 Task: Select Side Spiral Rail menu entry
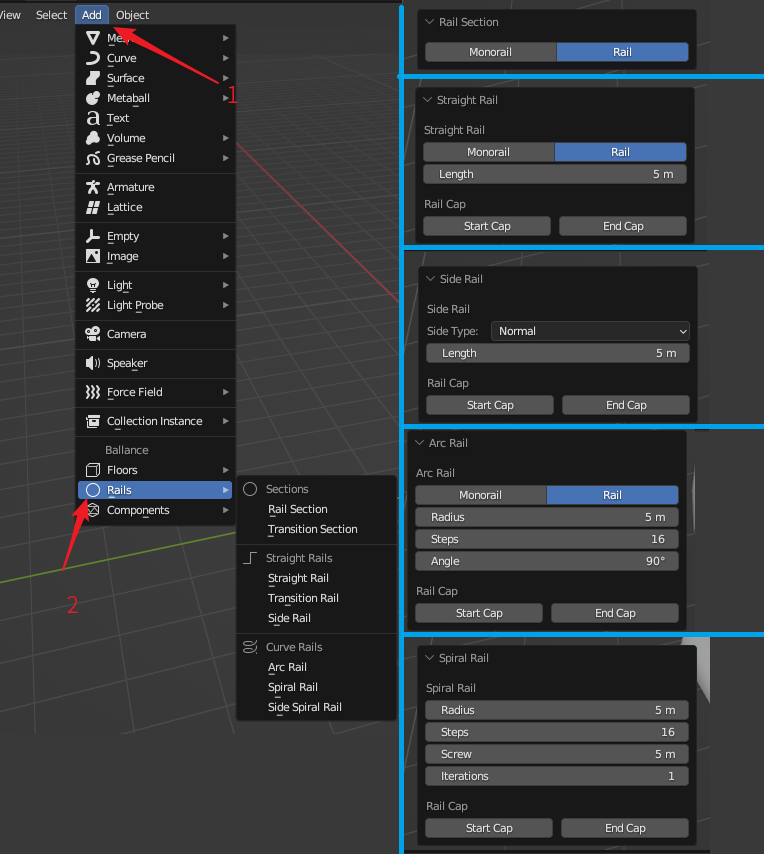point(304,707)
